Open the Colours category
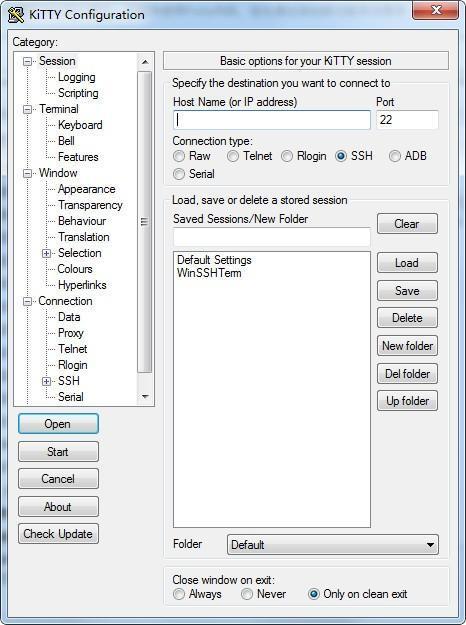Image resolution: width=466 pixels, height=625 pixels. [x=75, y=269]
